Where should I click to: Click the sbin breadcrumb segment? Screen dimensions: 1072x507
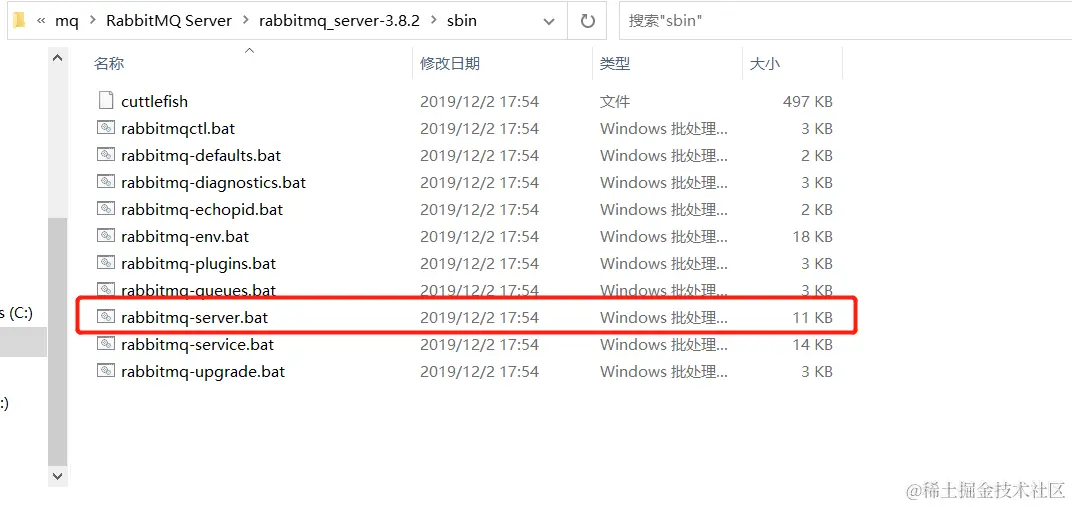pyautogui.click(x=461, y=20)
